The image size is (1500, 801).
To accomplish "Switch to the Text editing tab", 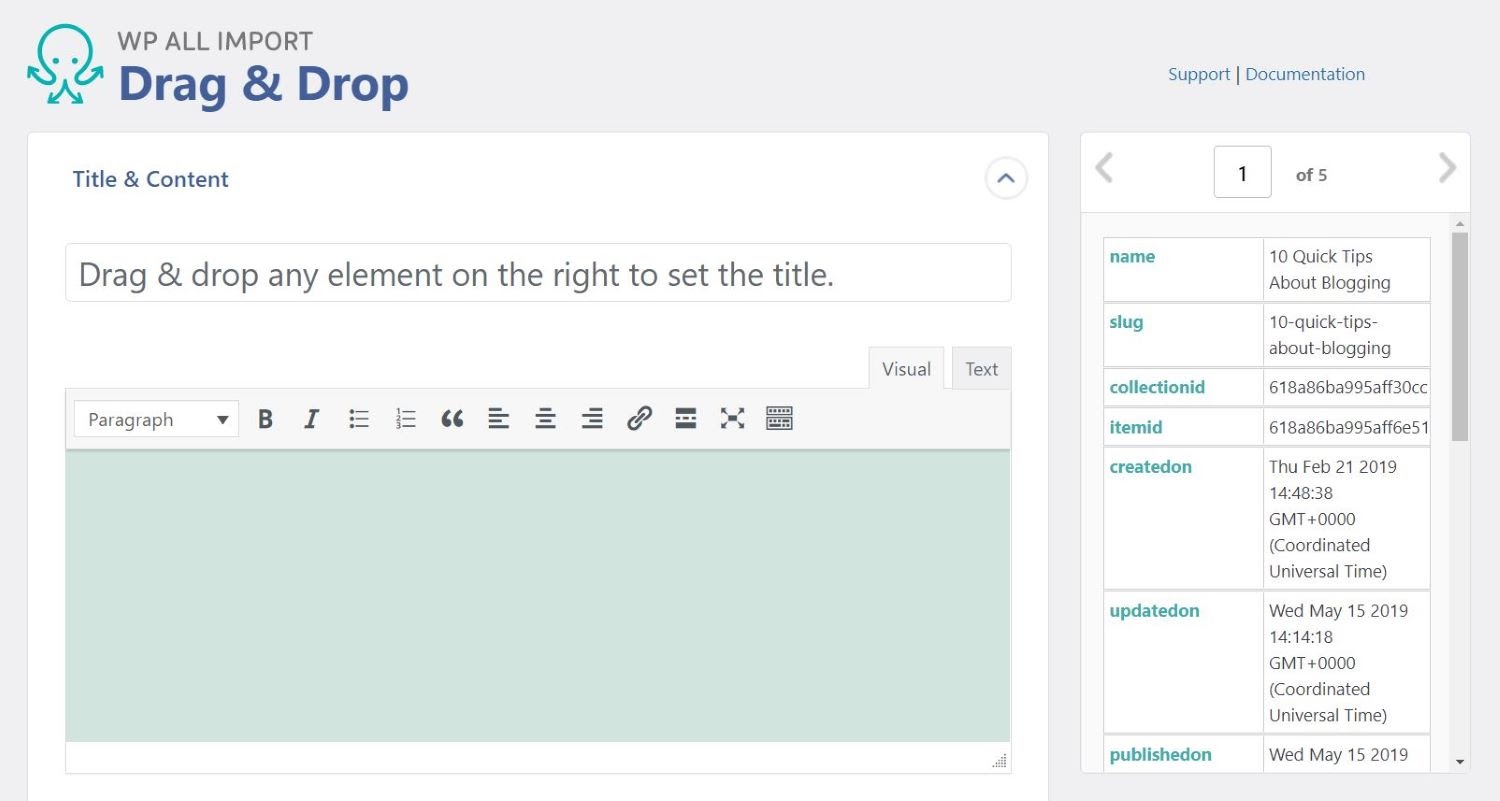I will click(x=981, y=368).
